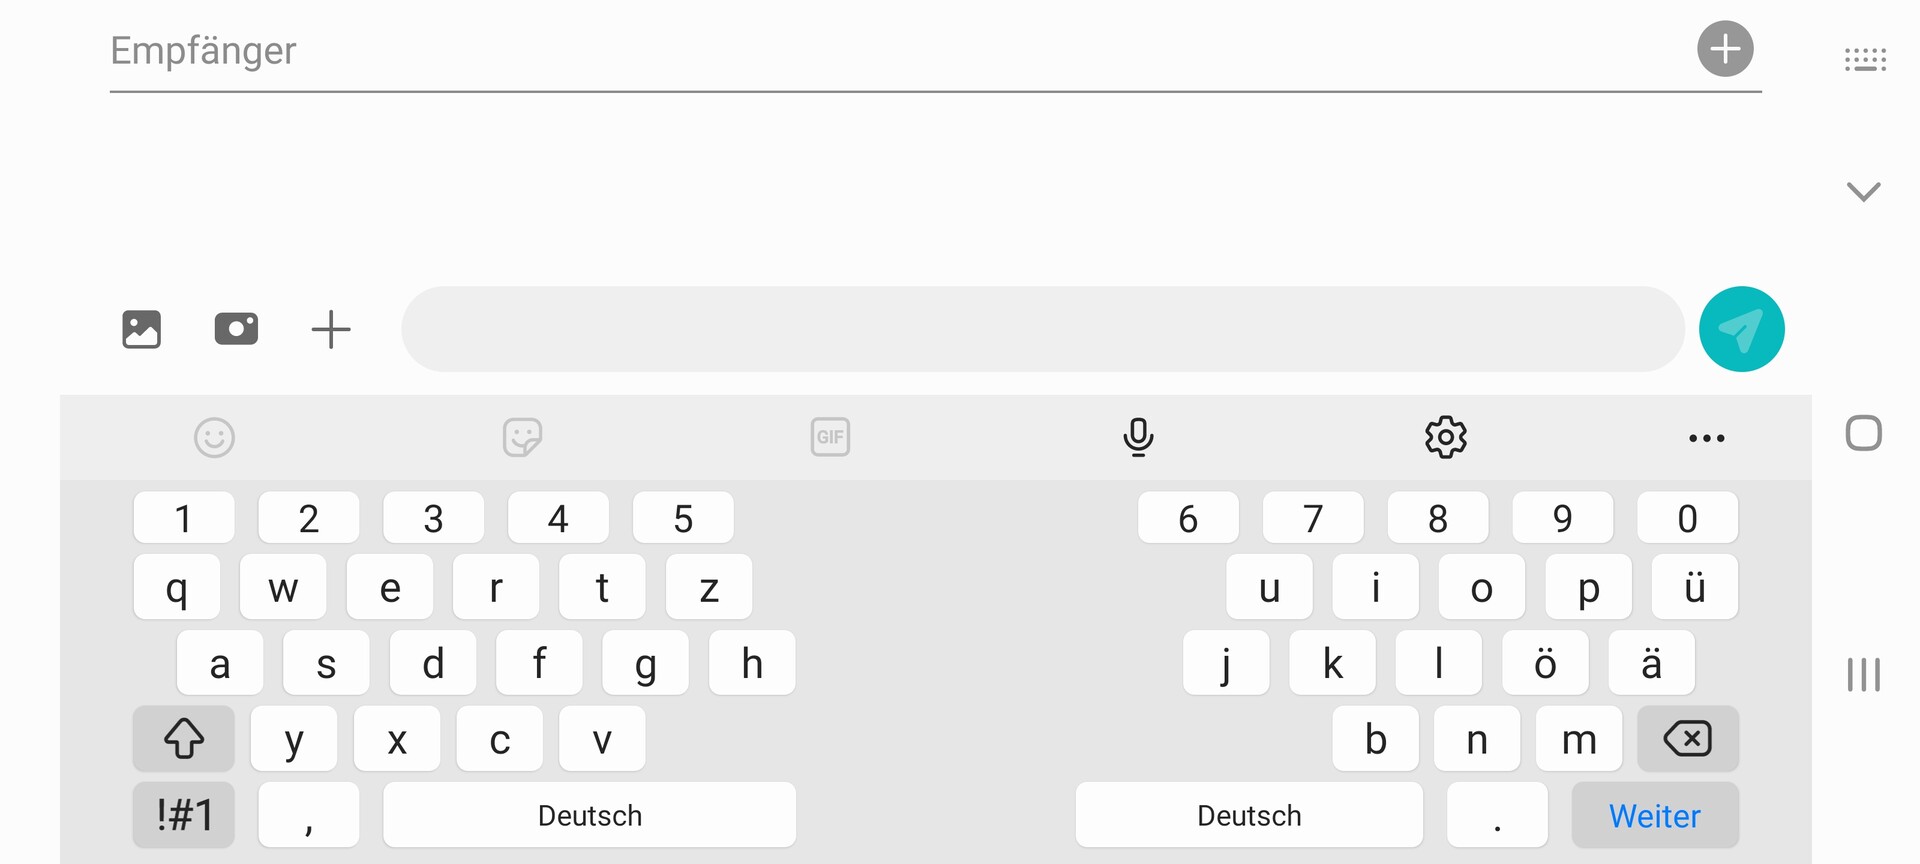1920x864 pixels.
Task: Open the gallery image attachment icon
Action: click(x=141, y=329)
